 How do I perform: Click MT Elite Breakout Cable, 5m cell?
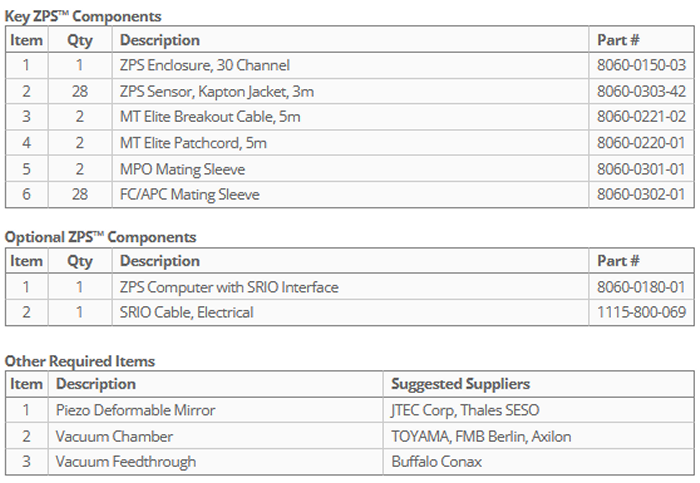click(x=210, y=118)
